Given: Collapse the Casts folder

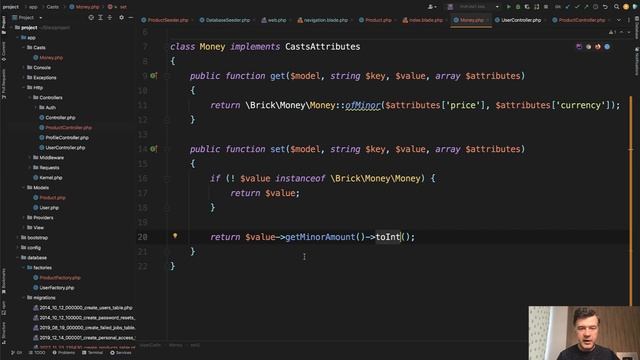Looking at the screenshot, I should (24, 47).
